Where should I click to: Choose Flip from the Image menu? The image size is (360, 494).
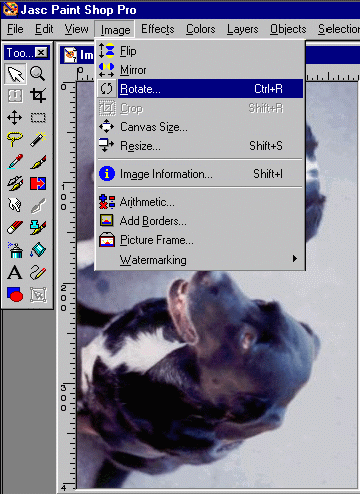coord(200,51)
